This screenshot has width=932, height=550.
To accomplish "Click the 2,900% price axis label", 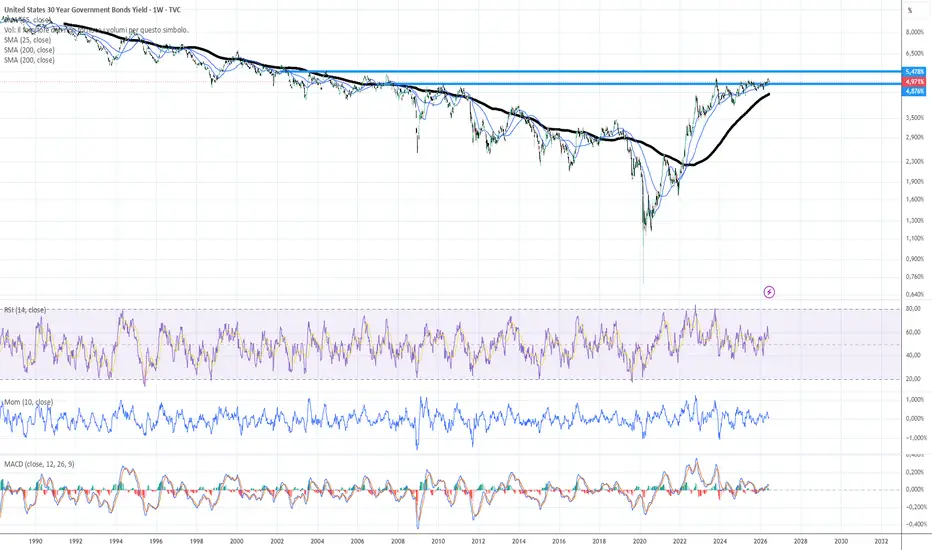I will tap(915, 137).
